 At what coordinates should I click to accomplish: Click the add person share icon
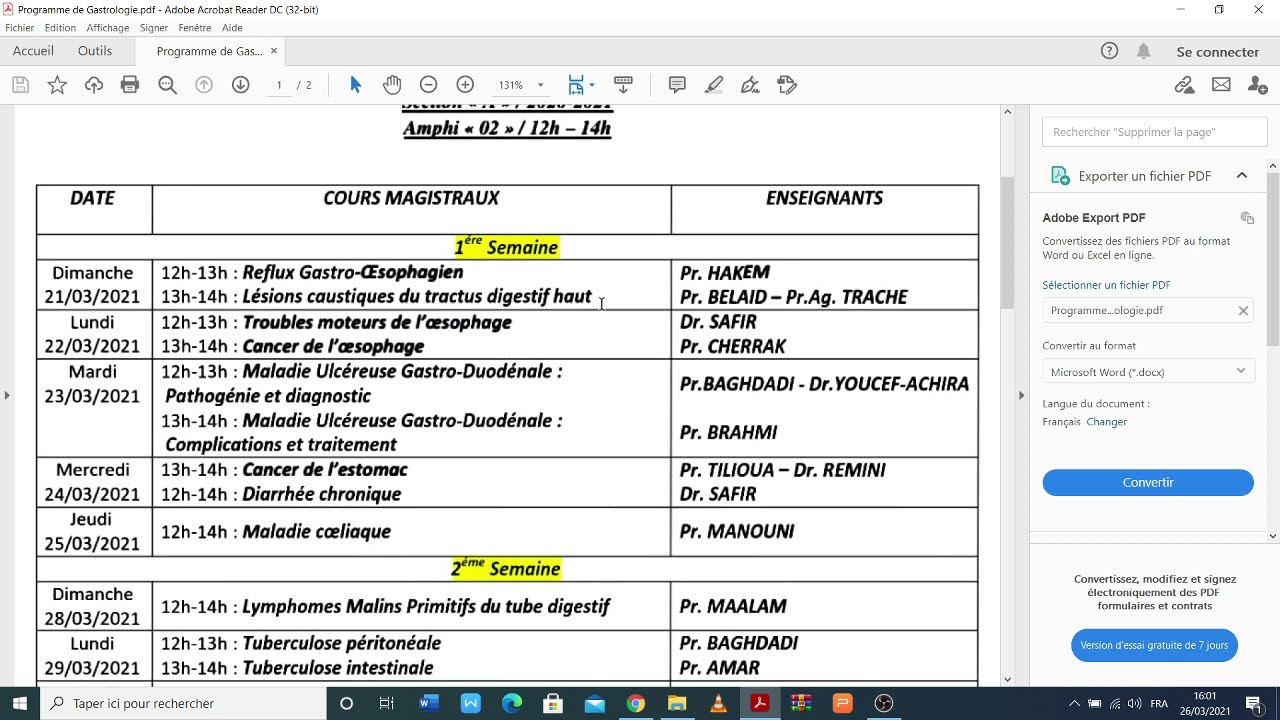pos(1258,85)
